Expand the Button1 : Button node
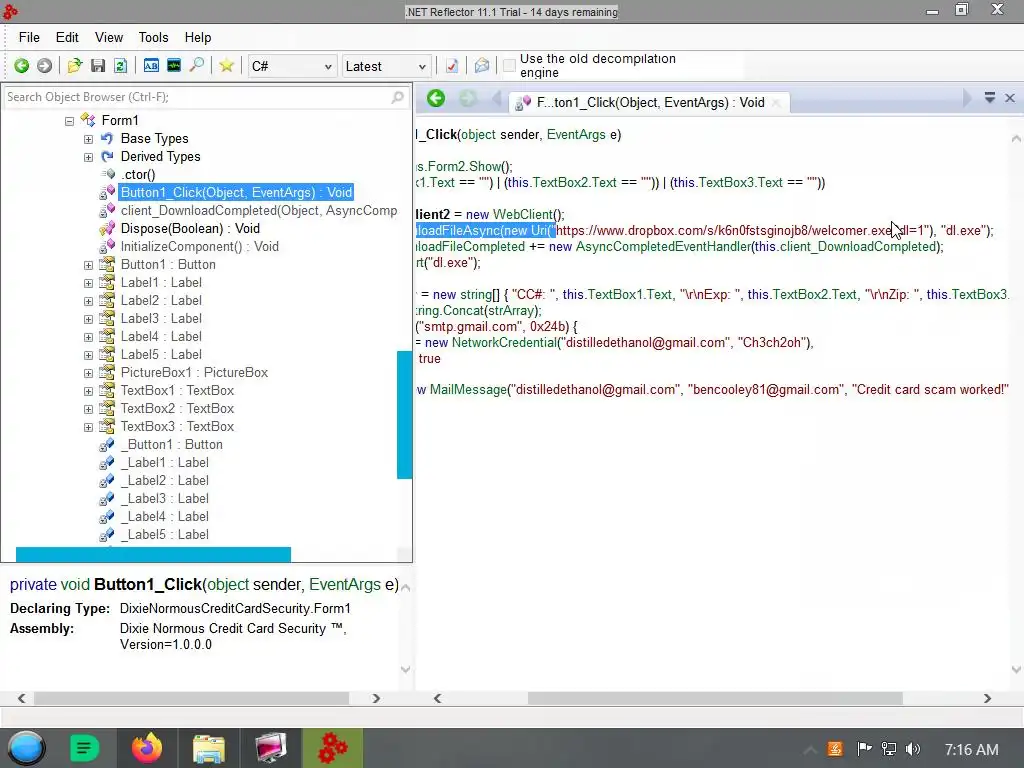This screenshot has height=768, width=1024. [x=88, y=265]
